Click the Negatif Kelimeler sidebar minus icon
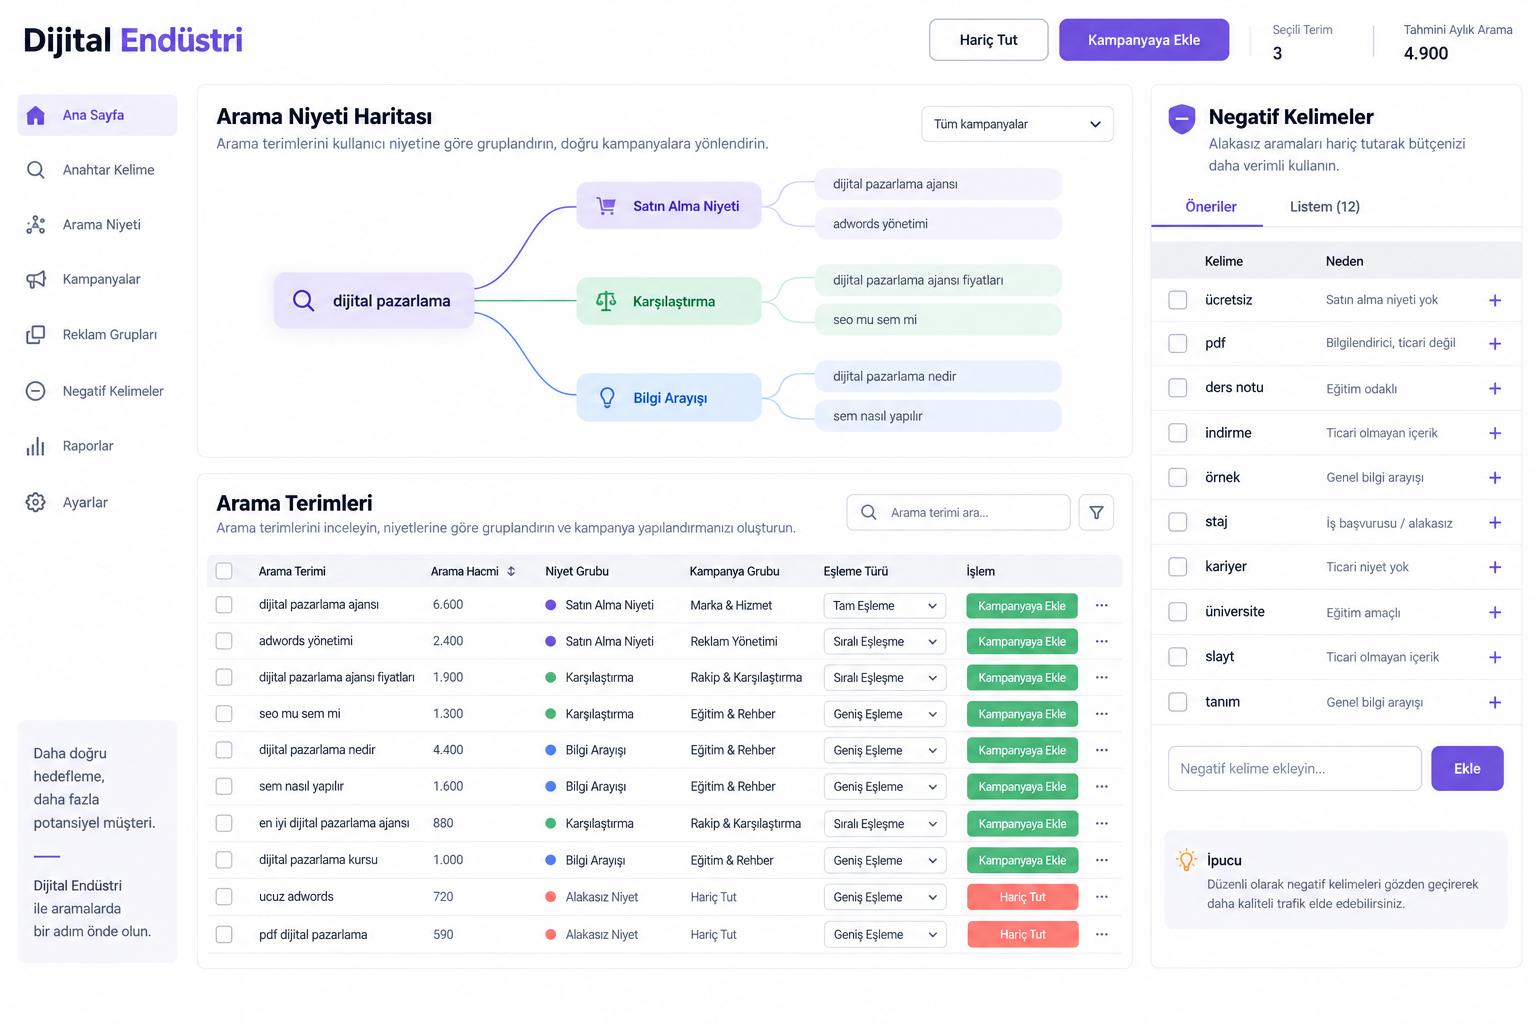The width and height of the screenshot is (1536, 1024). pyautogui.click(x=36, y=391)
